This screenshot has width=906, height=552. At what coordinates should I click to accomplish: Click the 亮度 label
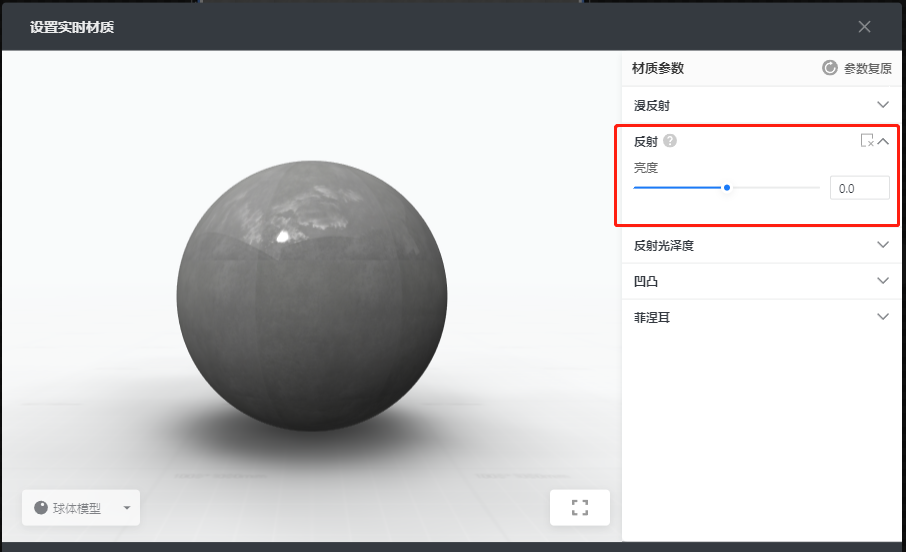(645, 168)
